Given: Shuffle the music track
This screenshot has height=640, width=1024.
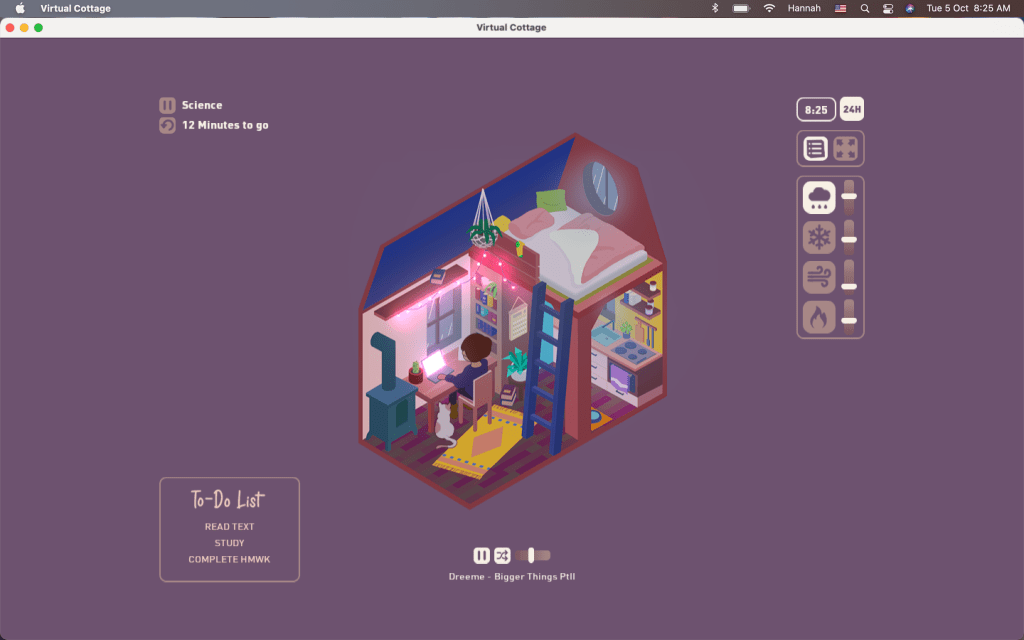Looking at the screenshot, I should [x=502, y=555].
